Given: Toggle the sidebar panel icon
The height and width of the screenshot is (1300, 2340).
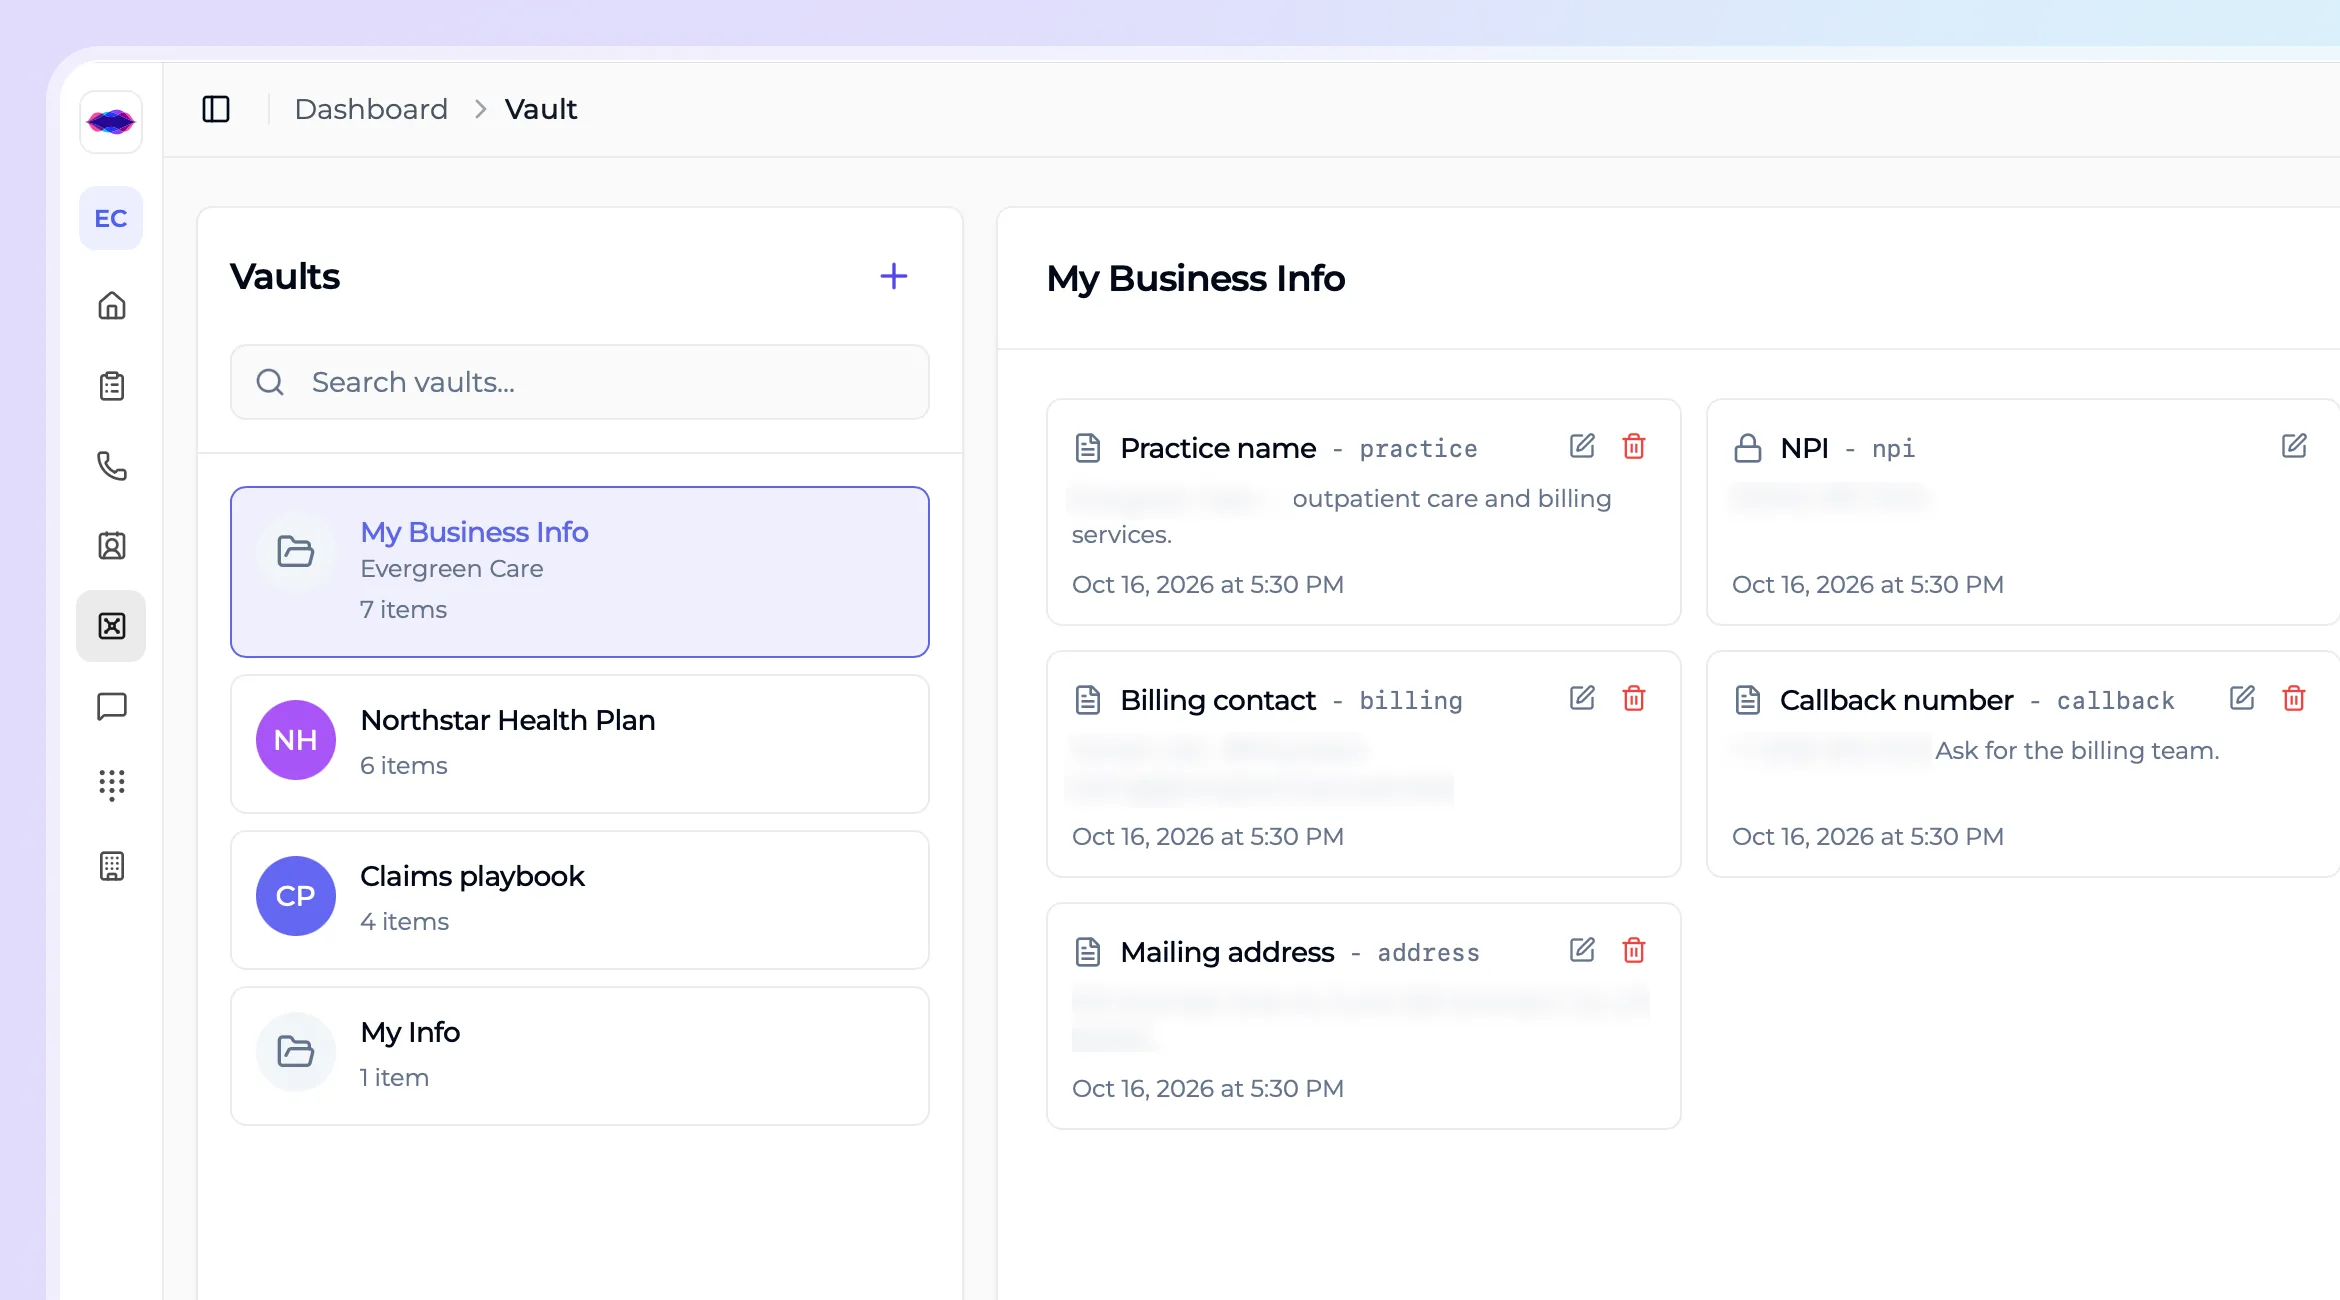Looking at the screenshot, I should [216, 109].
